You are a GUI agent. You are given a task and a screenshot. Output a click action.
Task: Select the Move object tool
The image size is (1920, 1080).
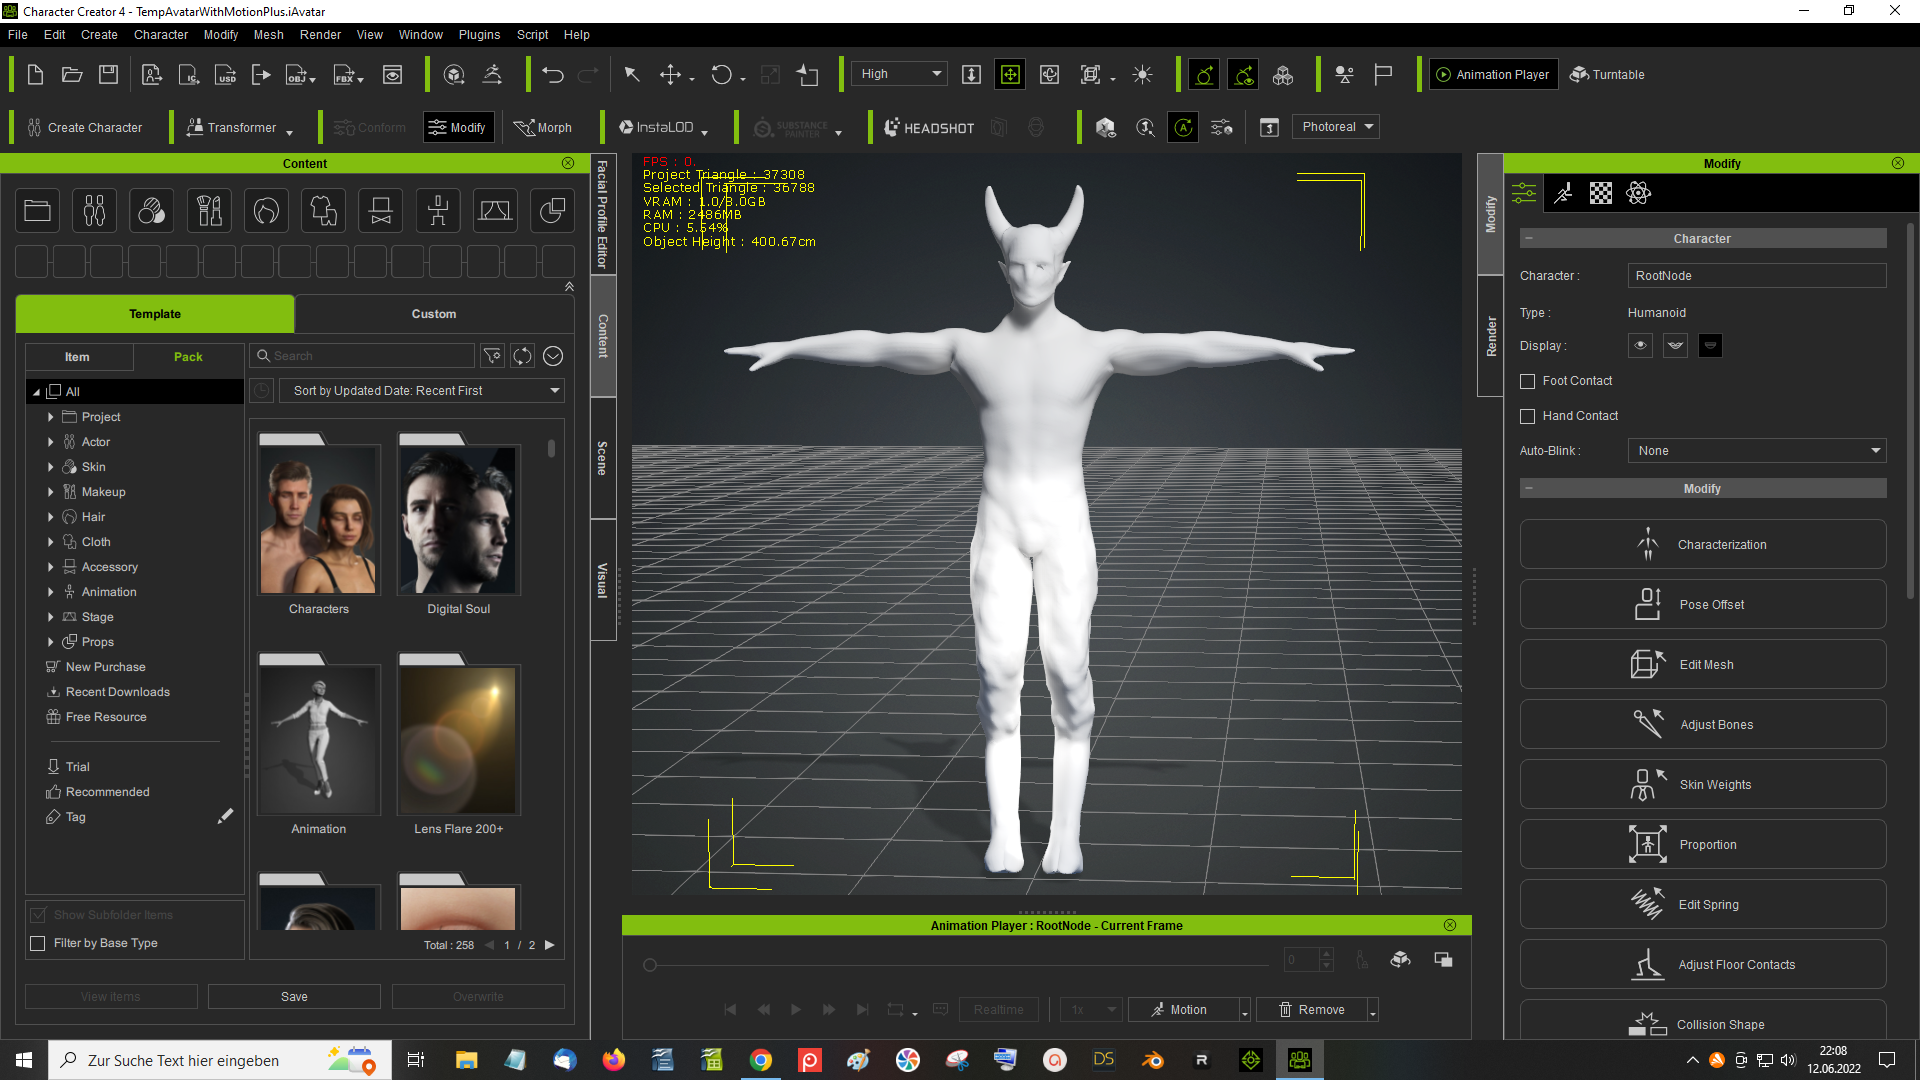pos(671,75)
